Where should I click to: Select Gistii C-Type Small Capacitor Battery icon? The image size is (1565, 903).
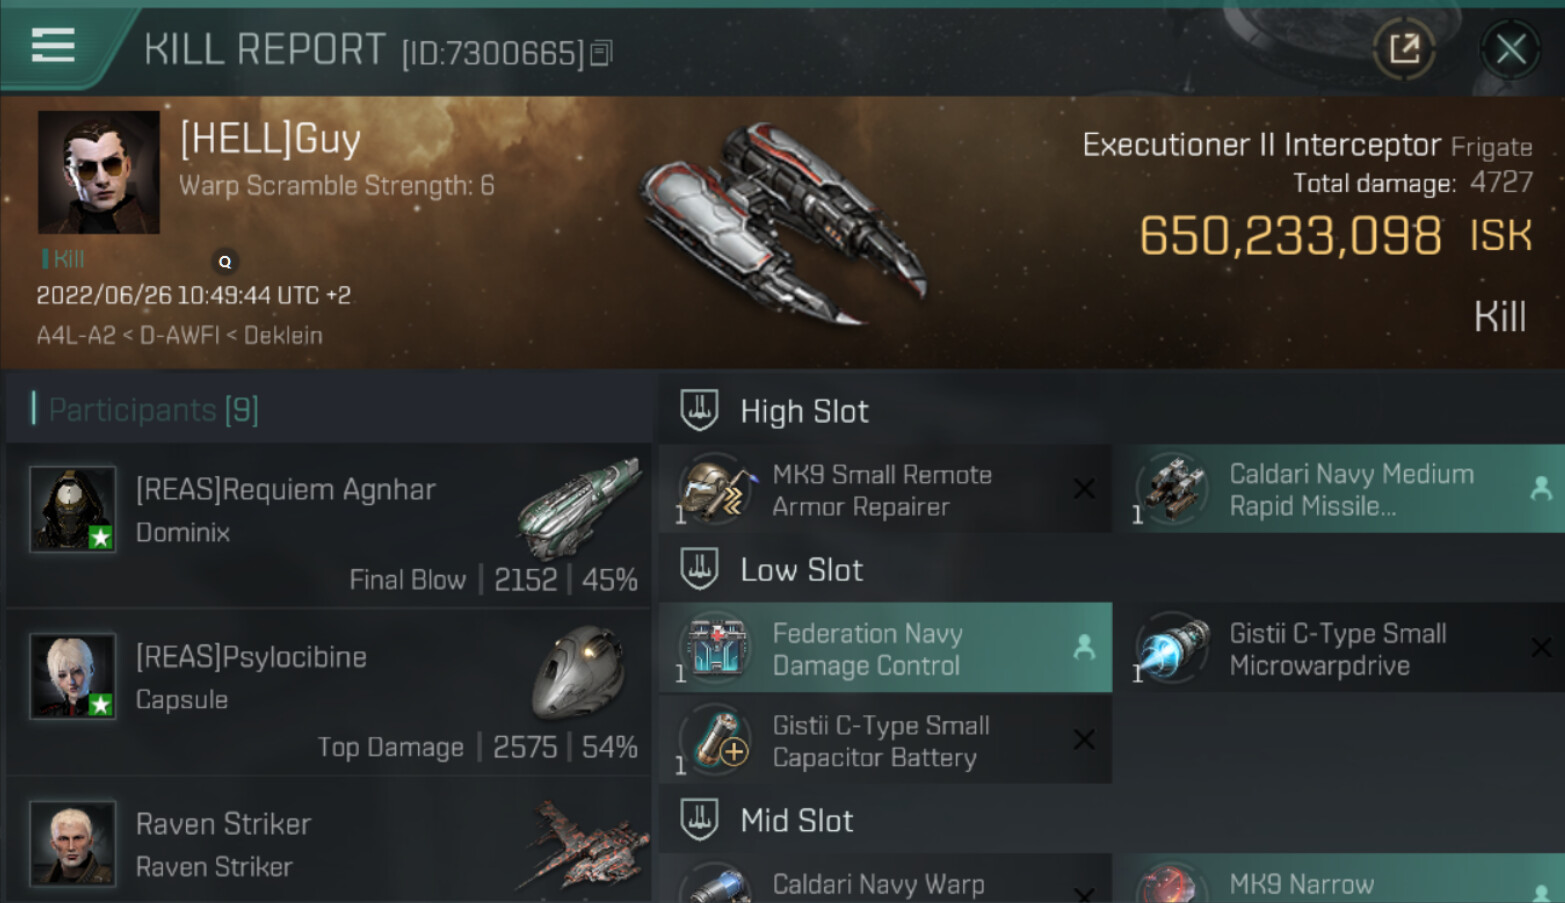pyautogui.click(x=714, y=740)
